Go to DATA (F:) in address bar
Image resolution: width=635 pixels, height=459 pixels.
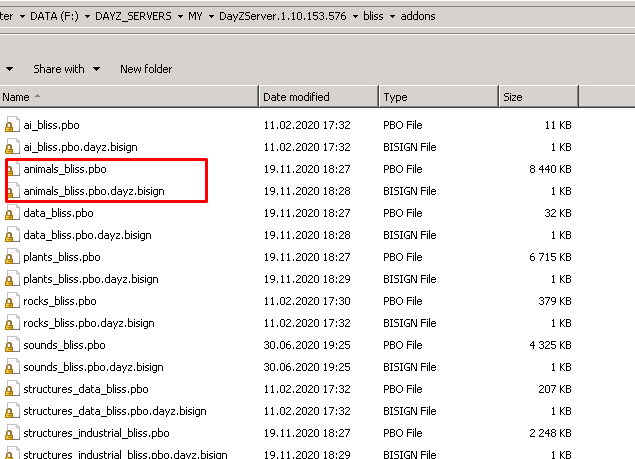(x=54, y=16)
